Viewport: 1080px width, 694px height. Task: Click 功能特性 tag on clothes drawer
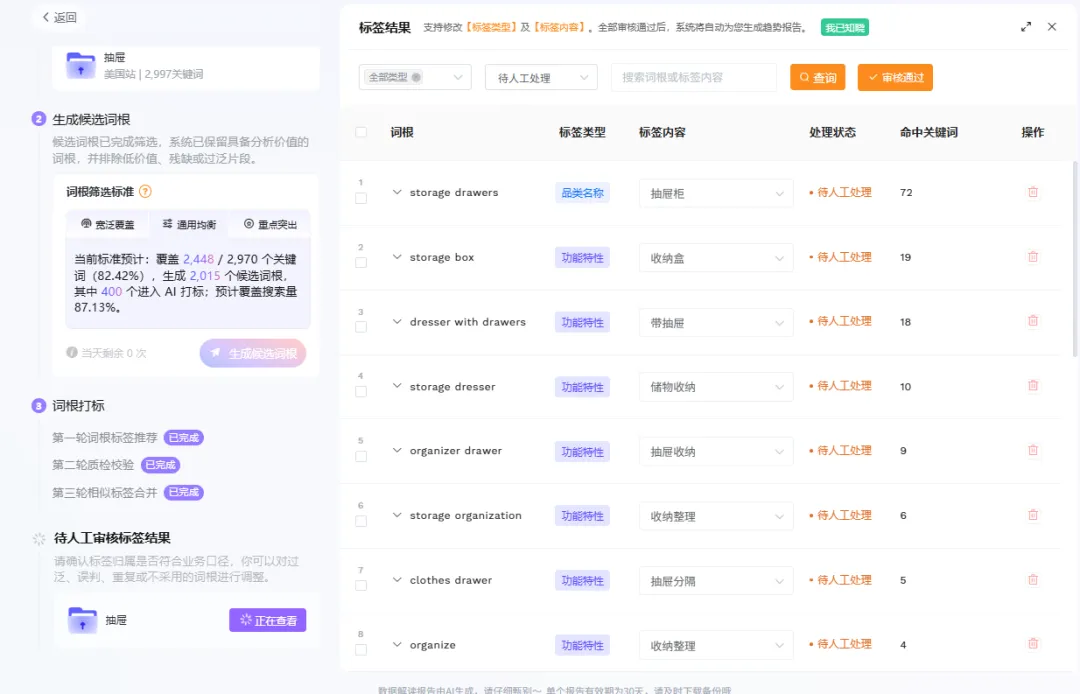coord(582,580)
